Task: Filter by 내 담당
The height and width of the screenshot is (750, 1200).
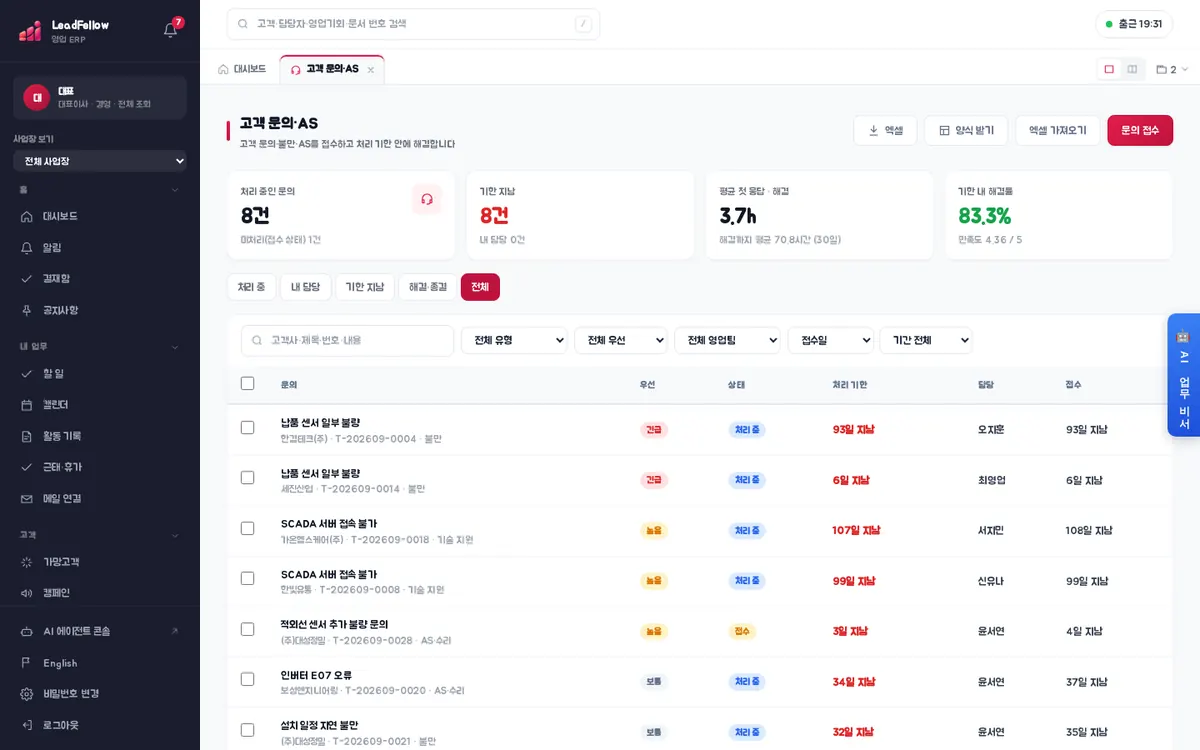Action: tap(305, 287)
